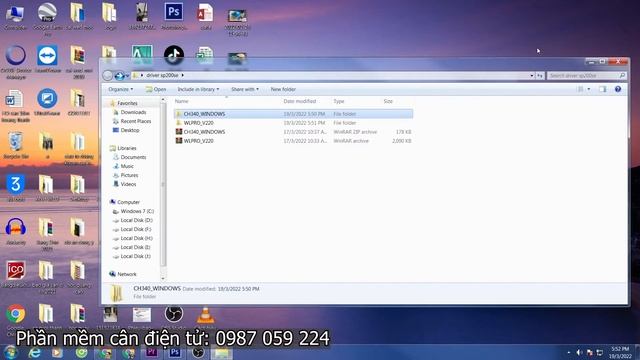This screenshot has width=640, height=360.
Task: Click the Windows Start button
Action: pos(10,352)
